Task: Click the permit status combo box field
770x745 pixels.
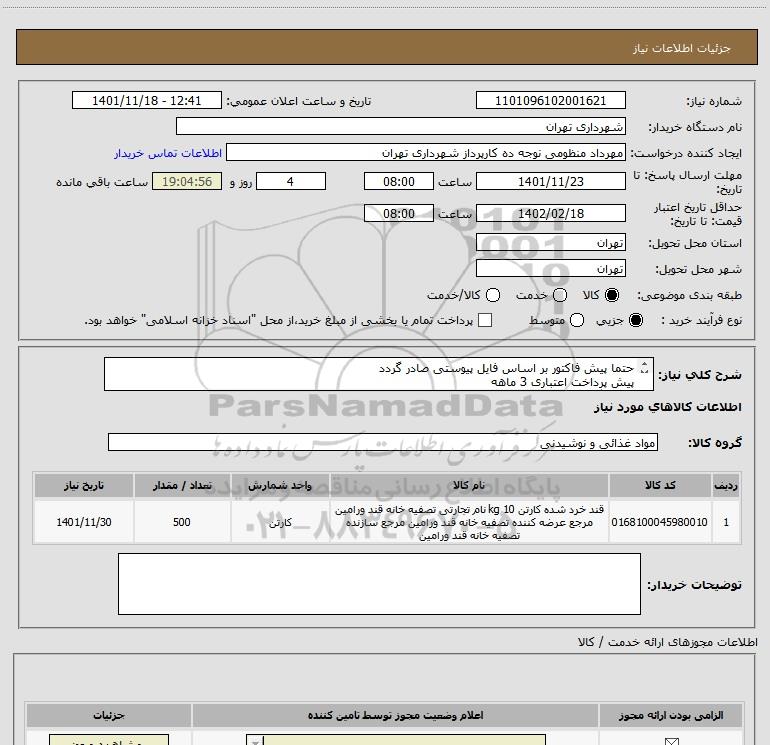Action: [396, 740]
